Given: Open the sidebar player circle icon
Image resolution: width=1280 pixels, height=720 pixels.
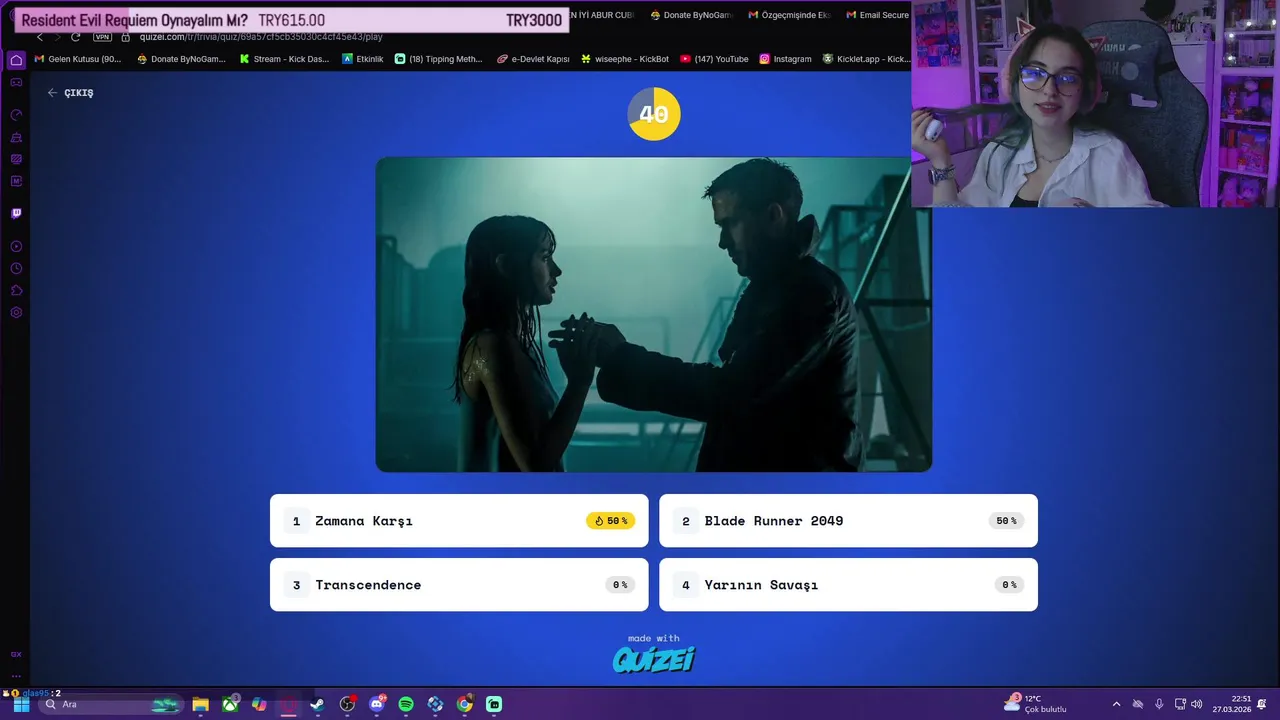Looking at the screenshot, I should 16,246.
